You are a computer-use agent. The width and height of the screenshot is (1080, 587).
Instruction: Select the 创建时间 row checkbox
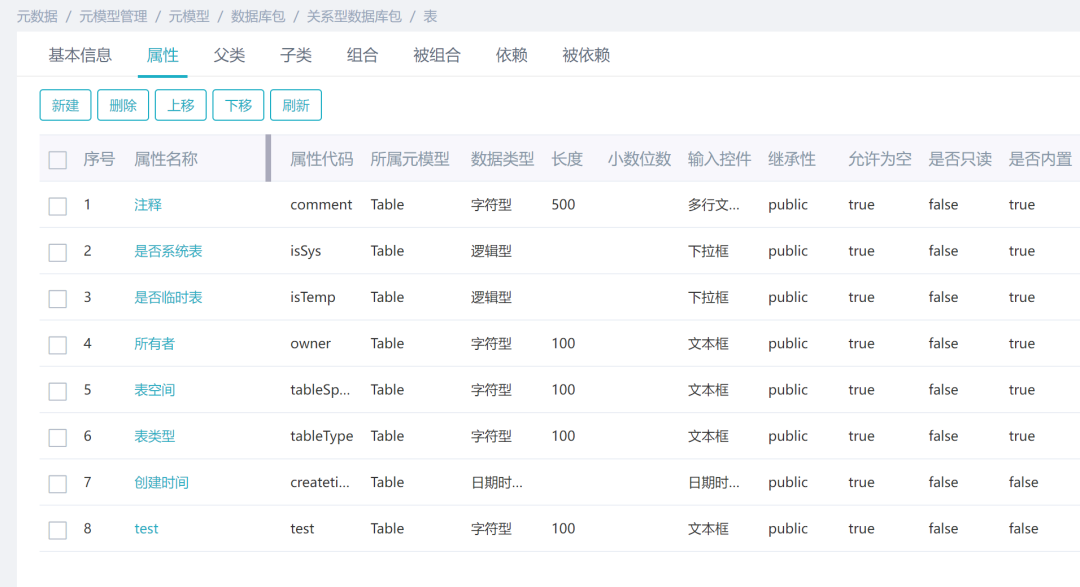click(58, 483)
